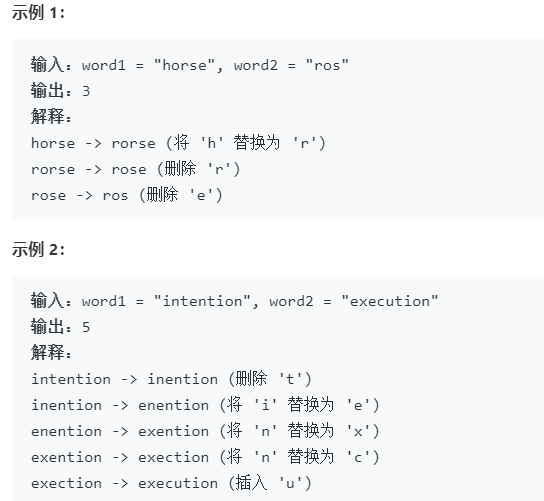Image resolution: width=544 pixels, height=501 pixels.
Task: Click the line enention -> exention
Action: [205, 431]
